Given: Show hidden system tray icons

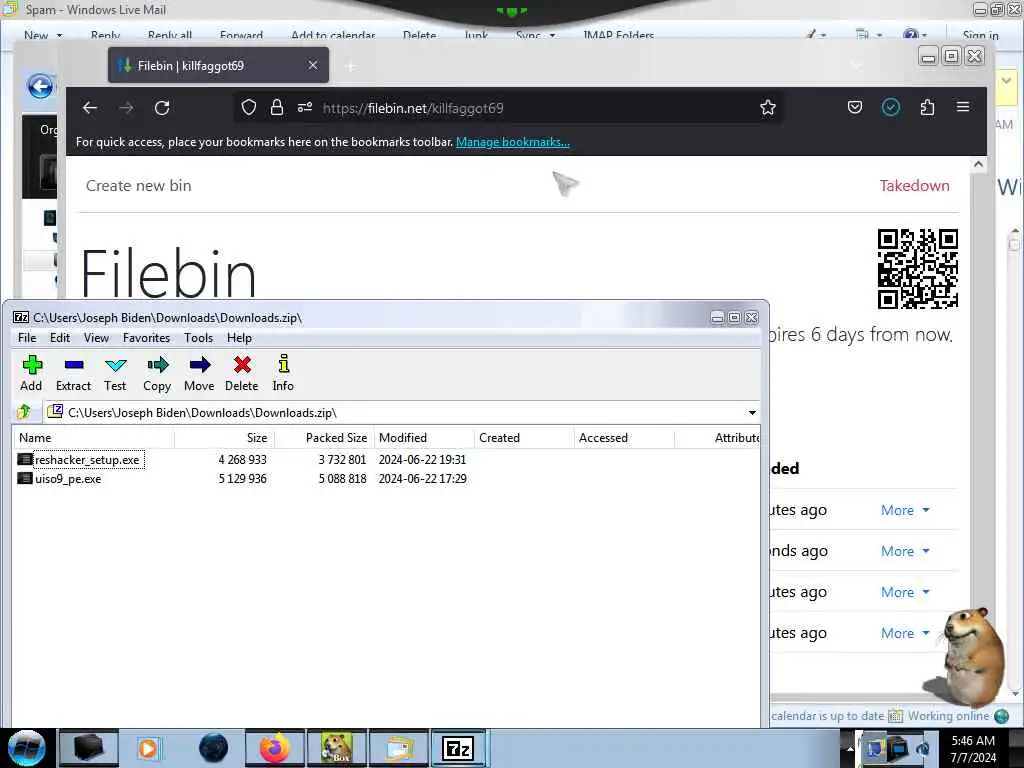Looking at the screenshot, I should coord(850,748).
